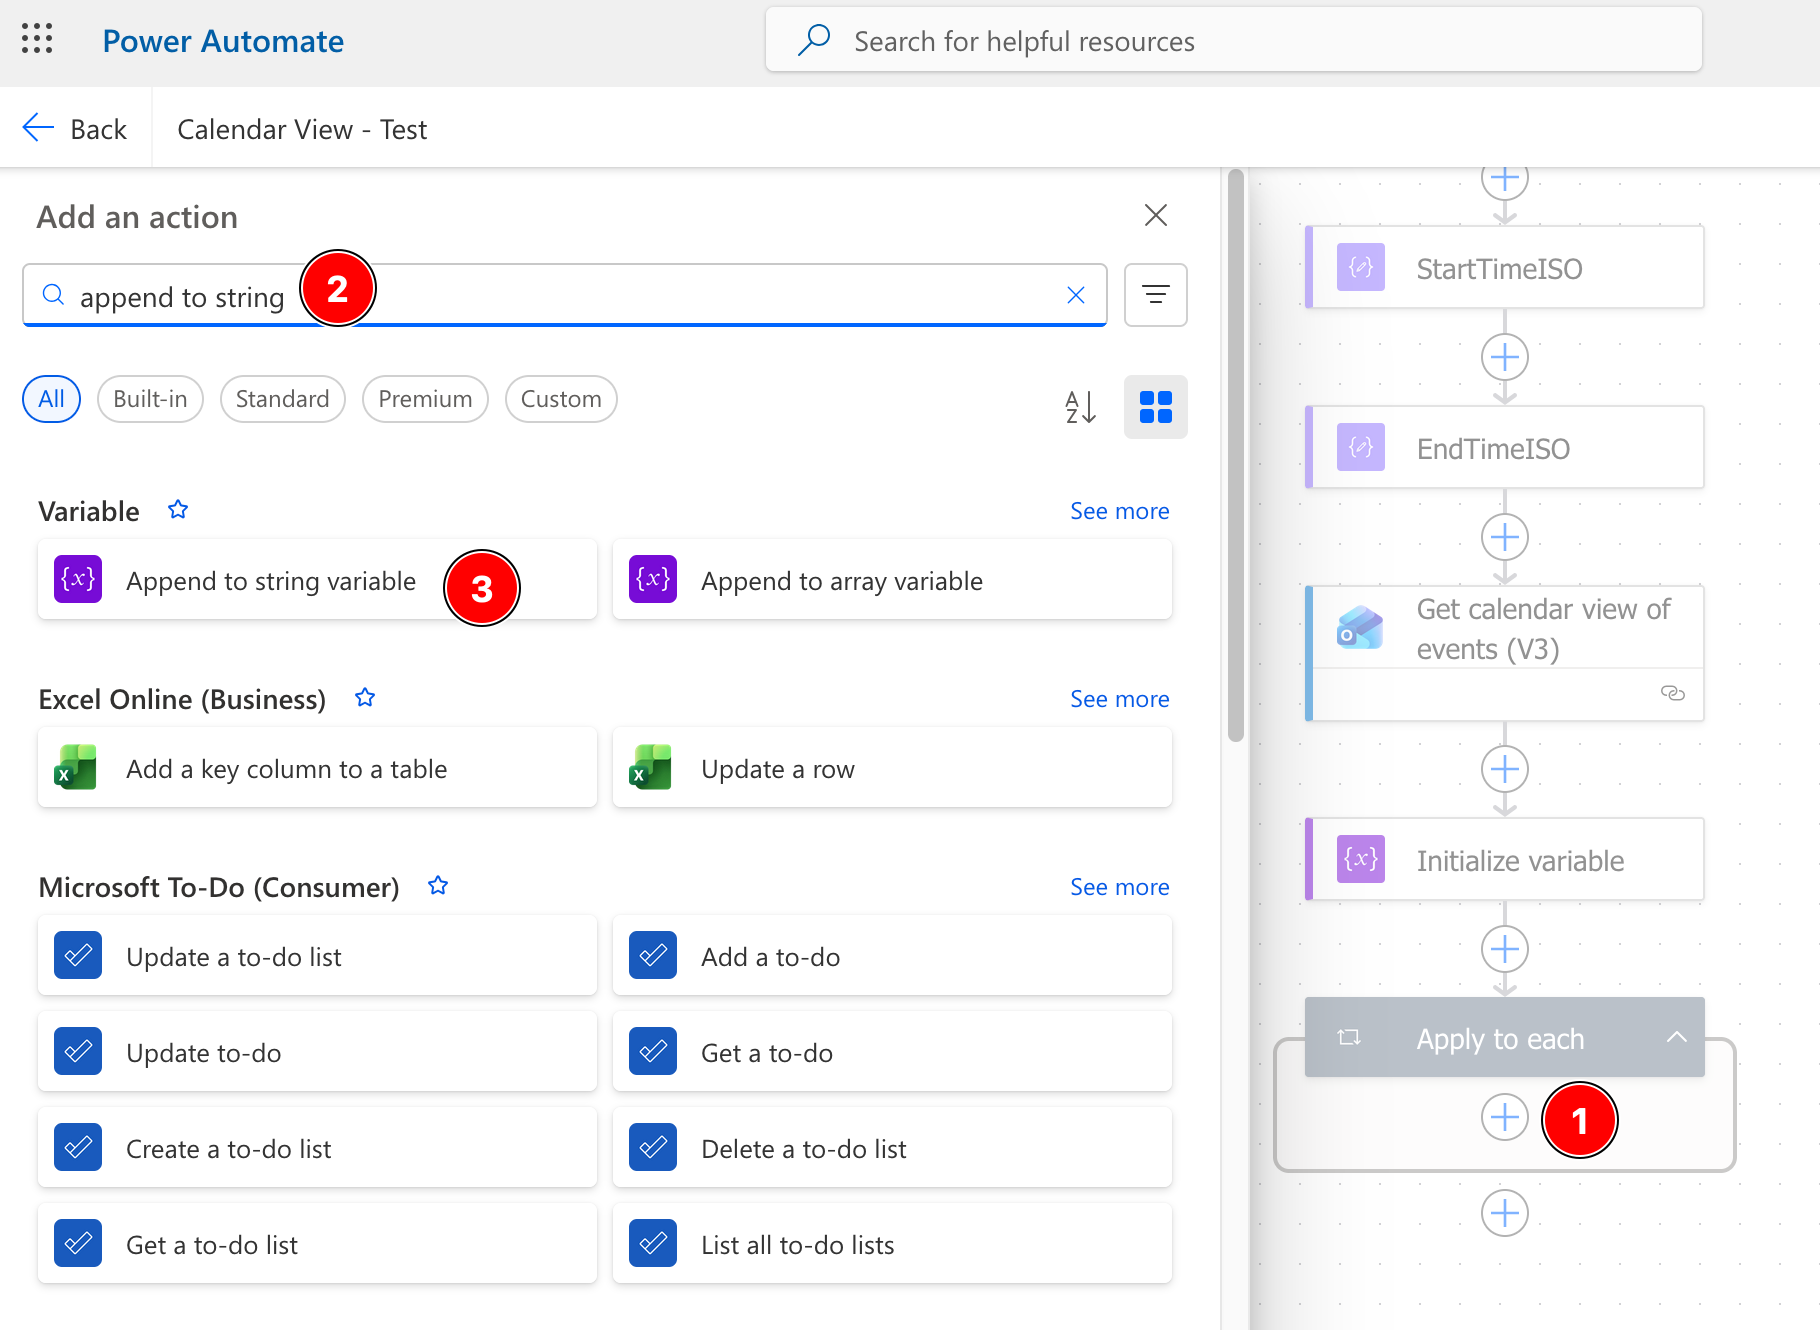The height and width of the screenshot is (1330, 1820).
Task: Select the Apply to each step header
Action: pos(1505,1038)
